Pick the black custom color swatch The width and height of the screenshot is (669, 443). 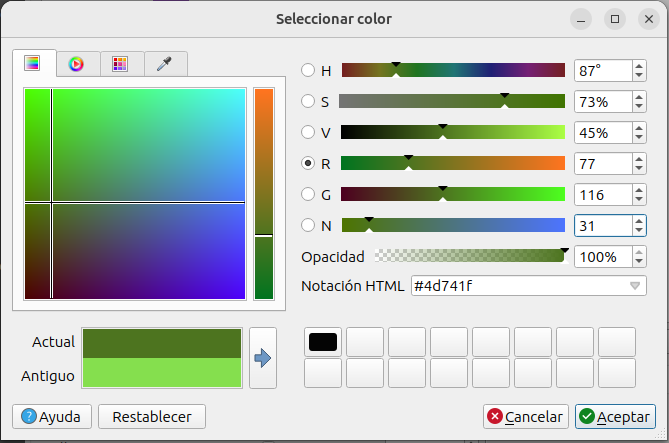pyautogui.click(x=323, y=342)
